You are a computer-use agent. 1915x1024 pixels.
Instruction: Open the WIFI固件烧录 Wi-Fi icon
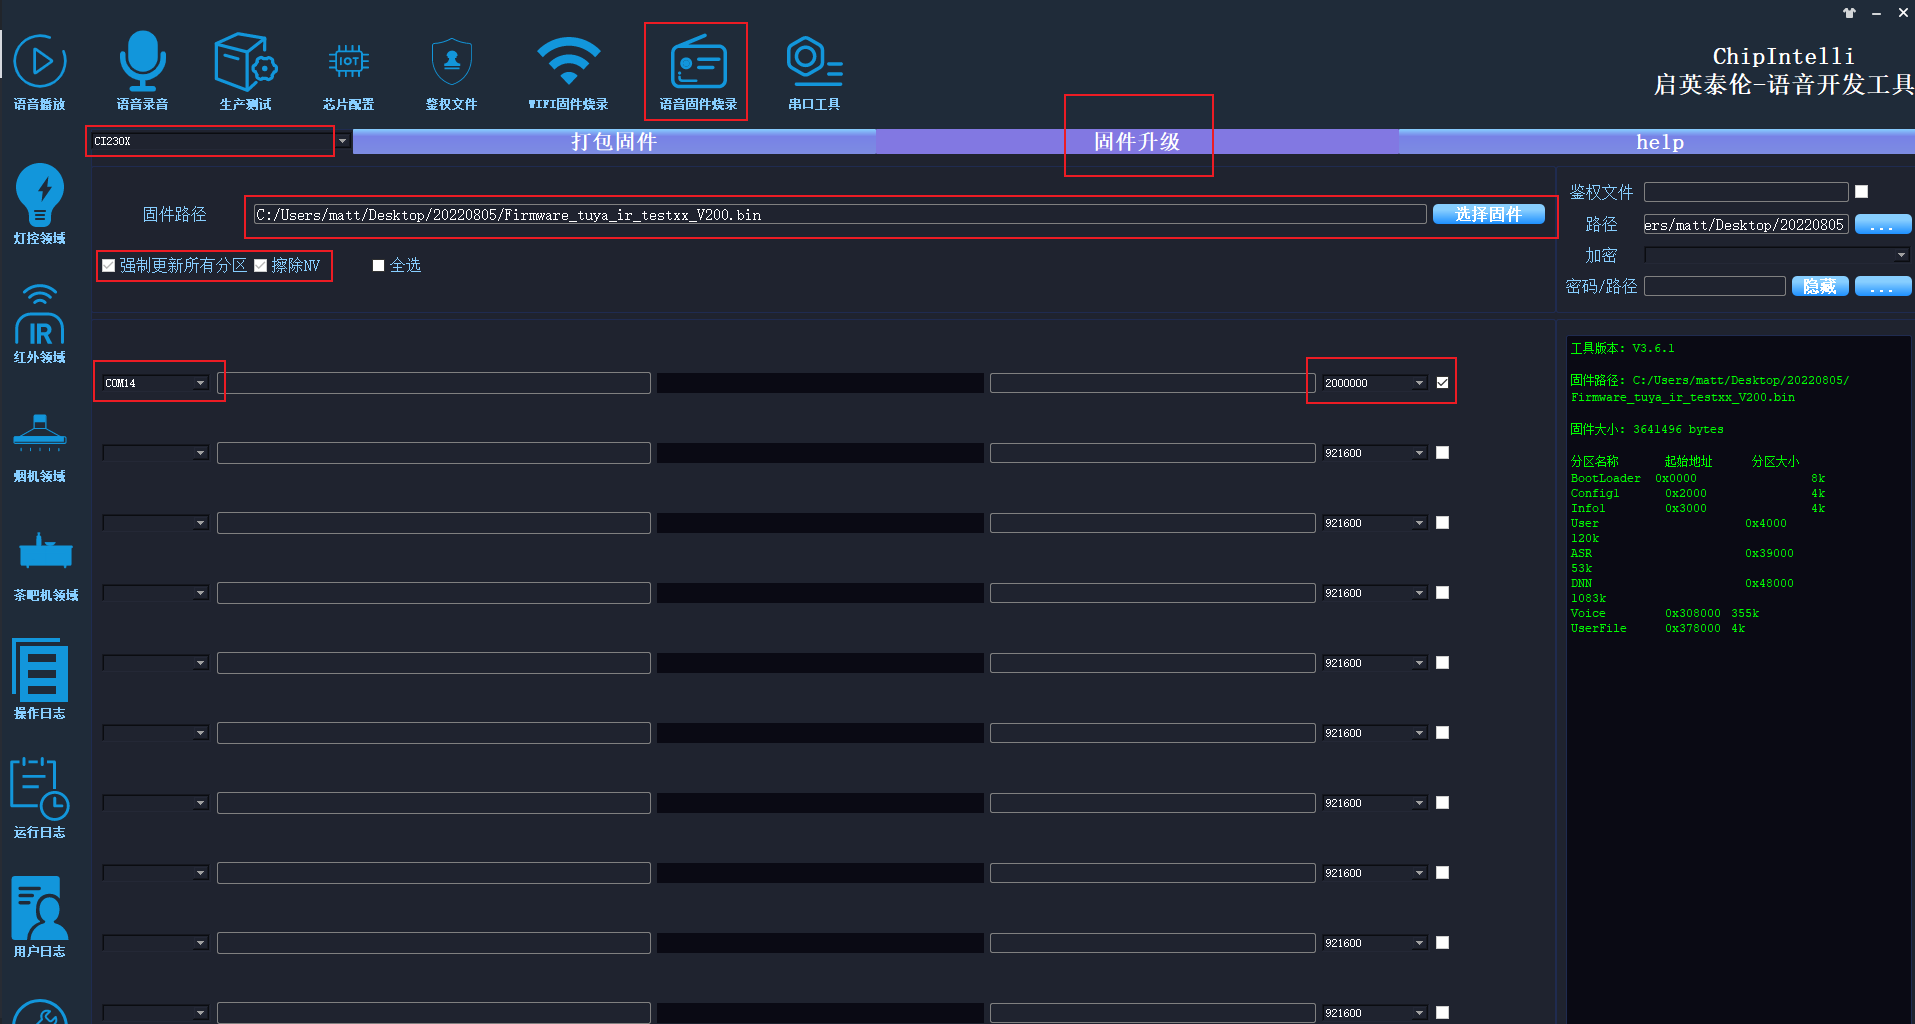point(568,70)
